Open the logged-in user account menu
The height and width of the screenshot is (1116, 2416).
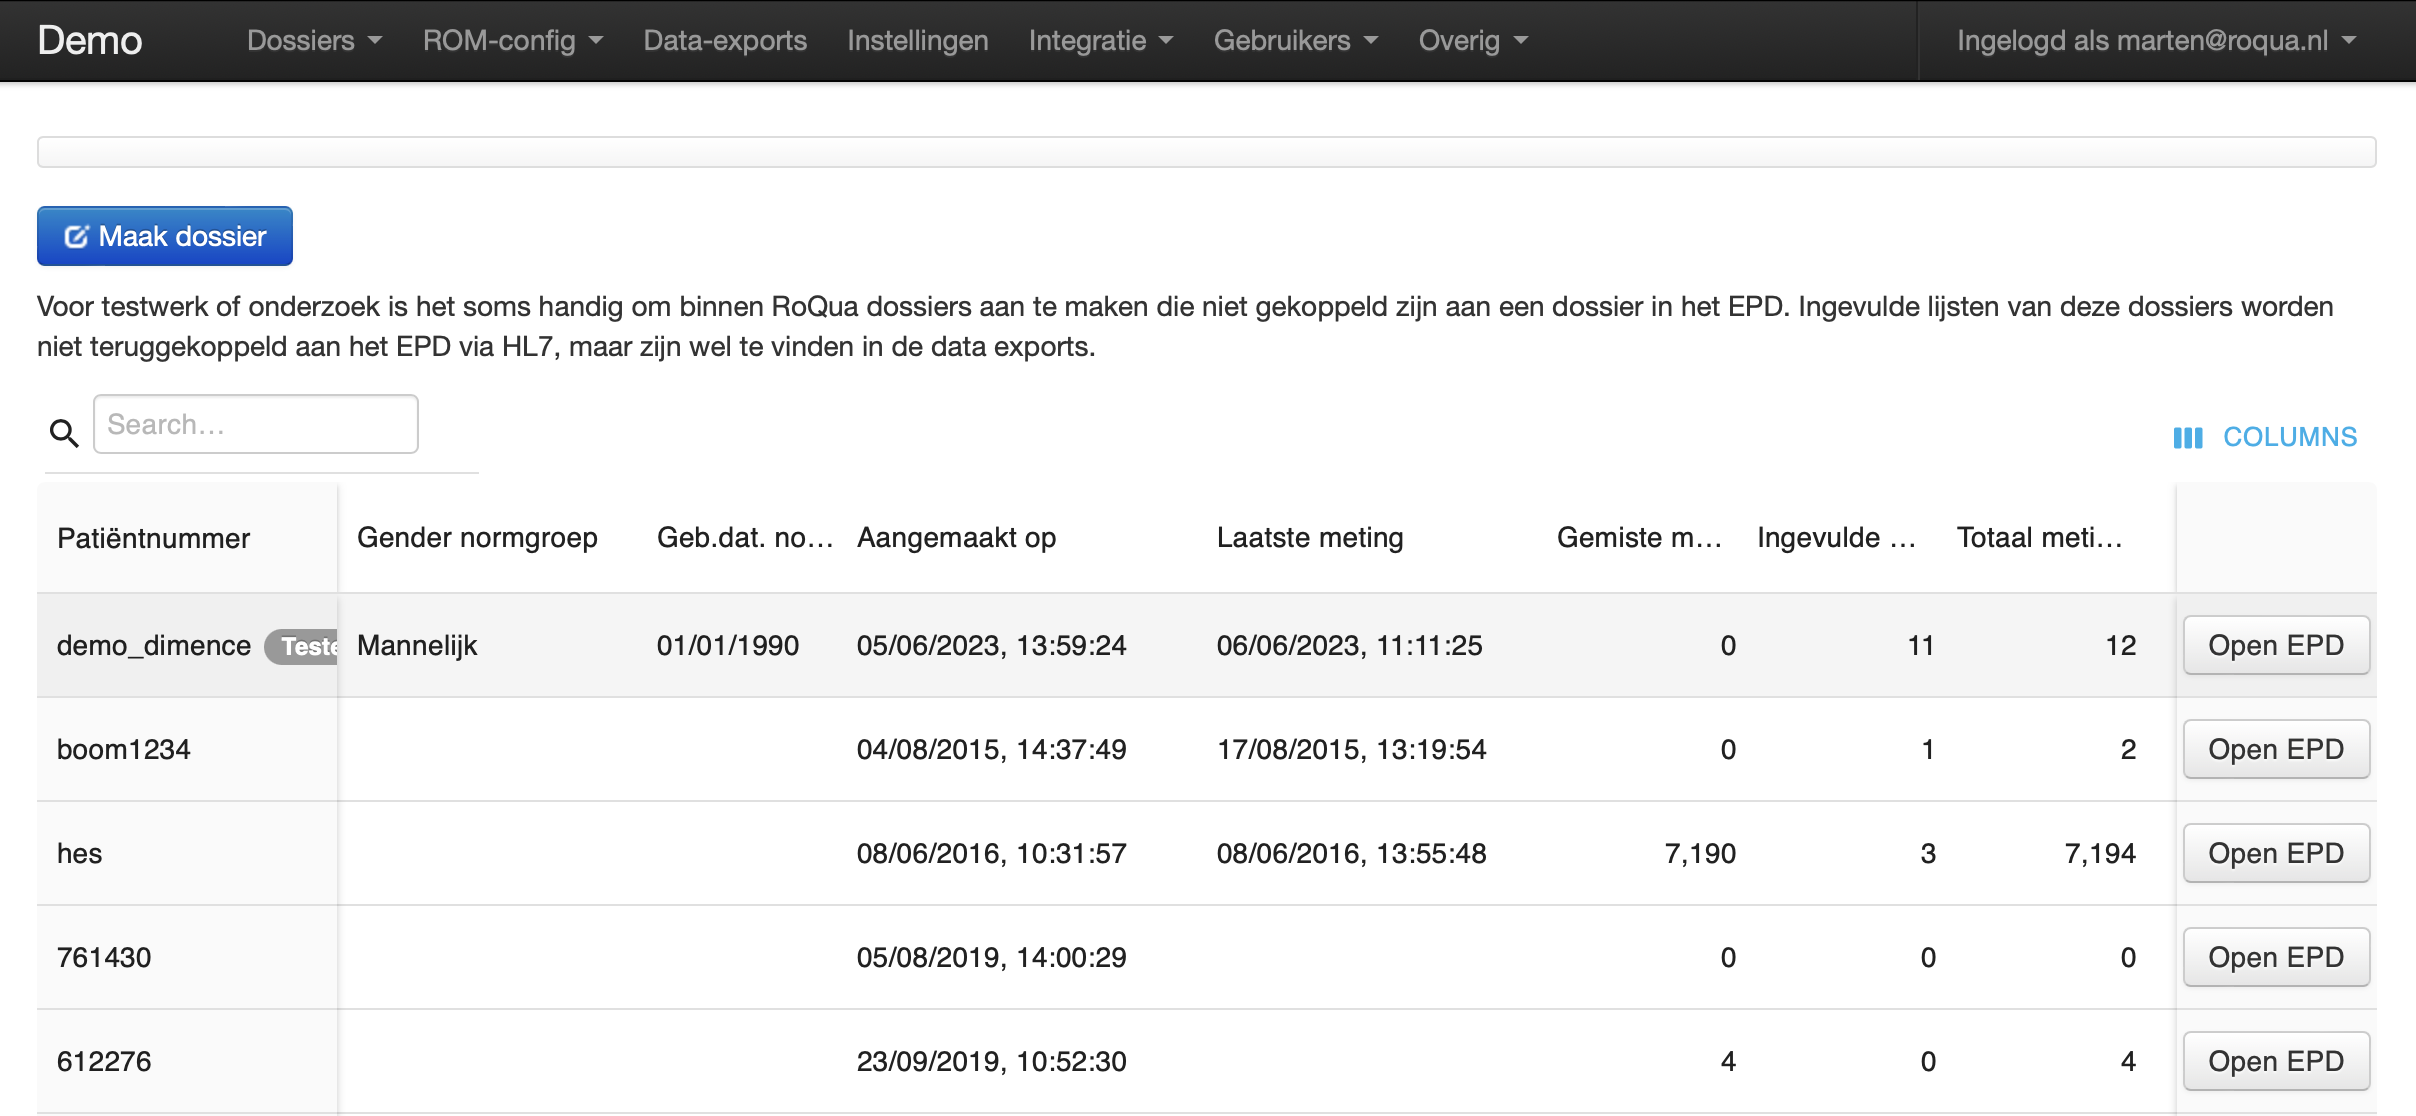pos(2156,40)
